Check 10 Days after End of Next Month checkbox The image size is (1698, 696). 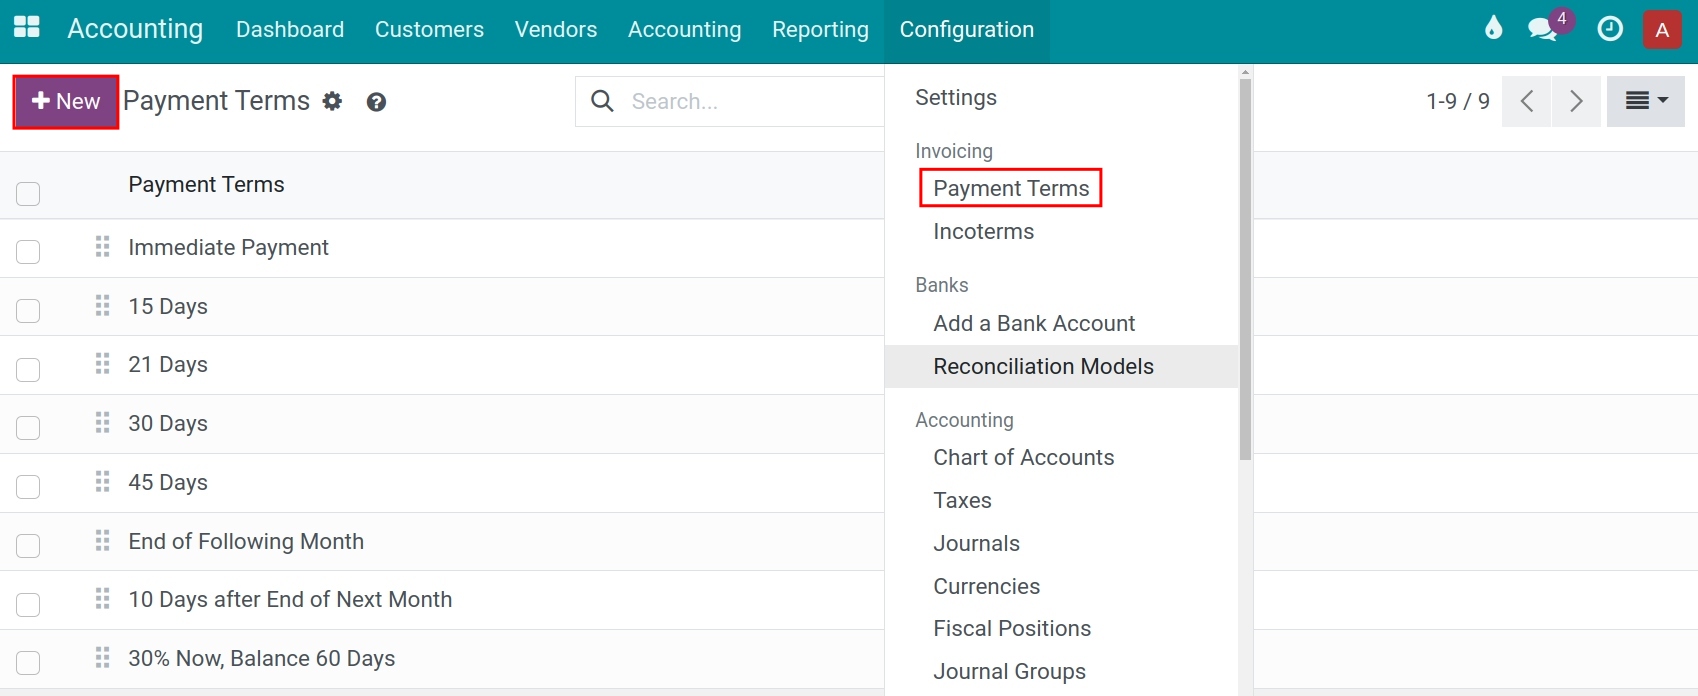coord(28,605)
